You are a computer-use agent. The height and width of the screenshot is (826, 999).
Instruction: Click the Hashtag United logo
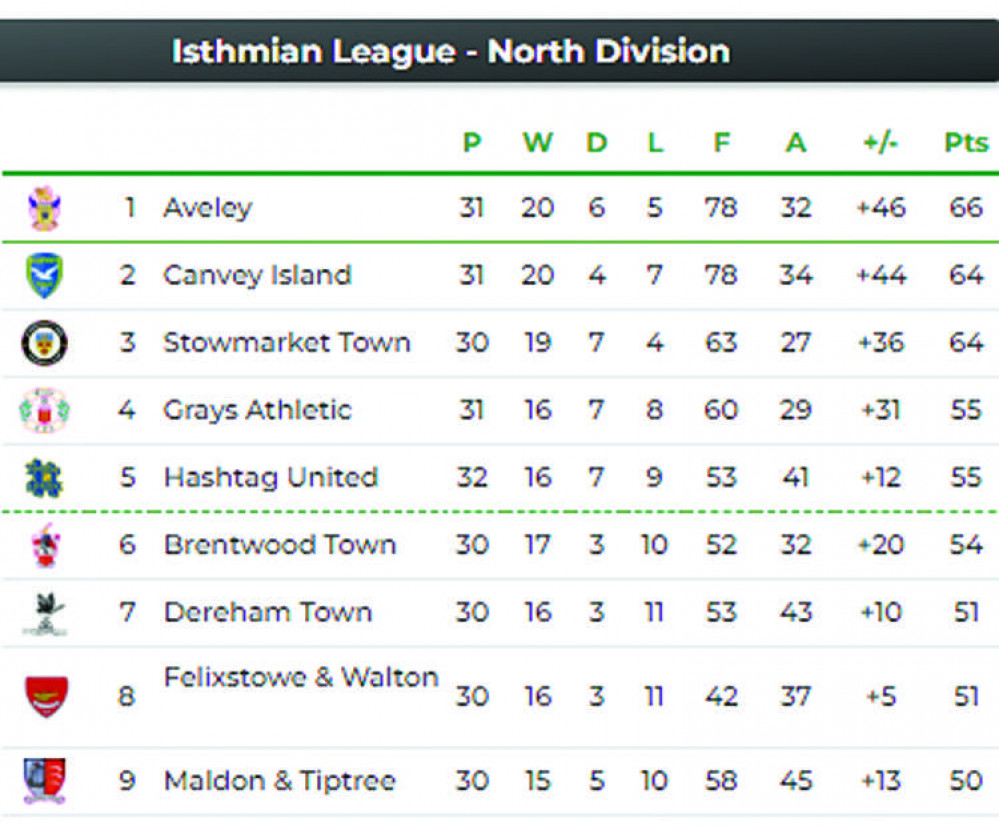point(44,478)
